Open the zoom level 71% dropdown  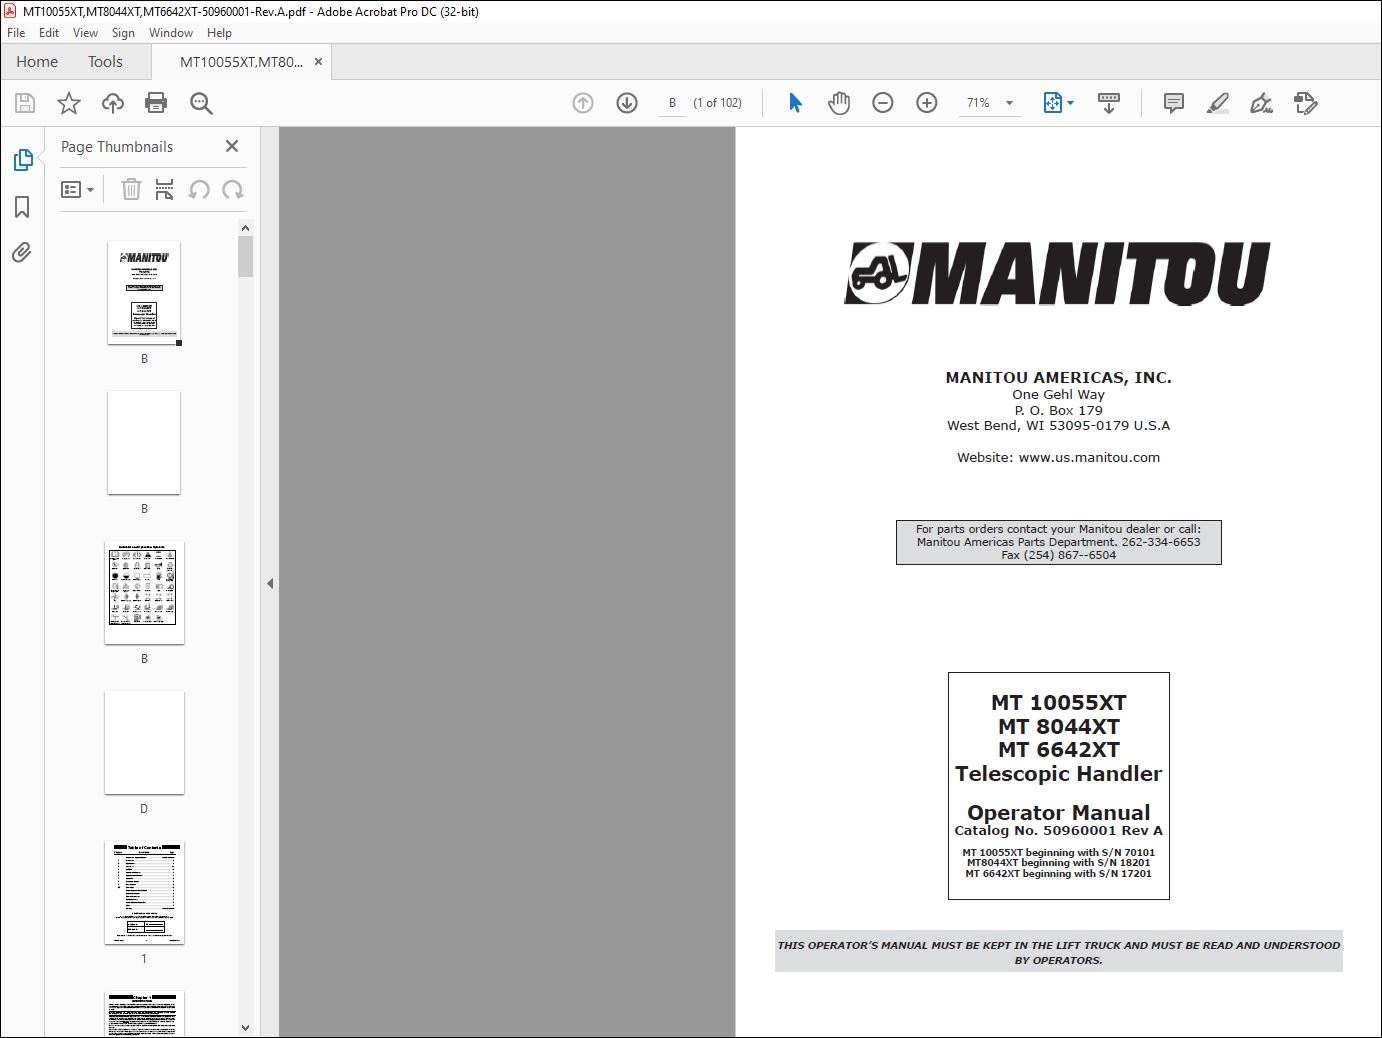click(990, 103)
